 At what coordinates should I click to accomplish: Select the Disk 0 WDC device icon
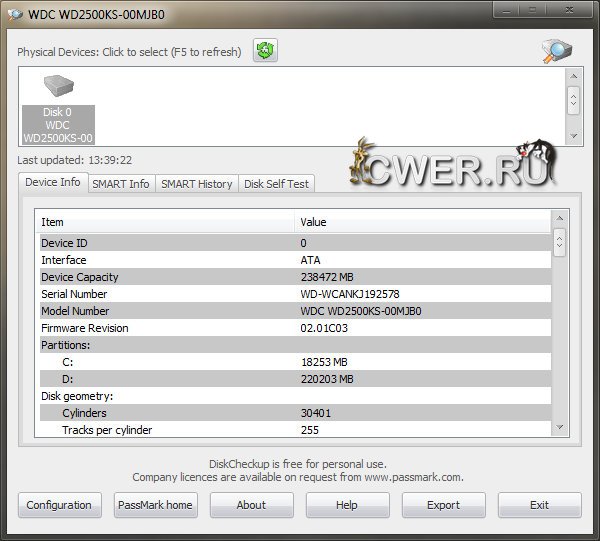pos(59,108)
